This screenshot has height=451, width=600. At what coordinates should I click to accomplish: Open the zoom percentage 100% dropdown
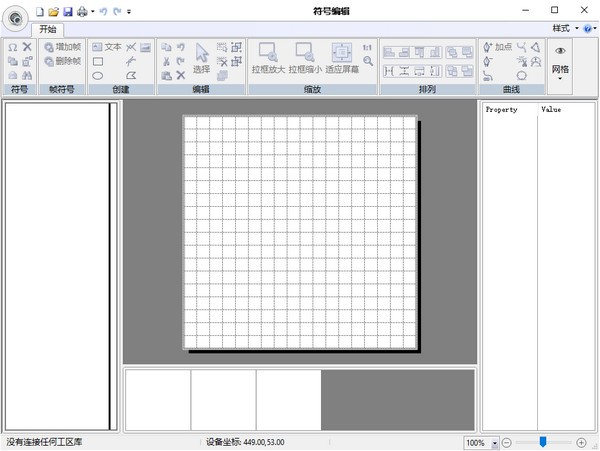pos(494,442)
